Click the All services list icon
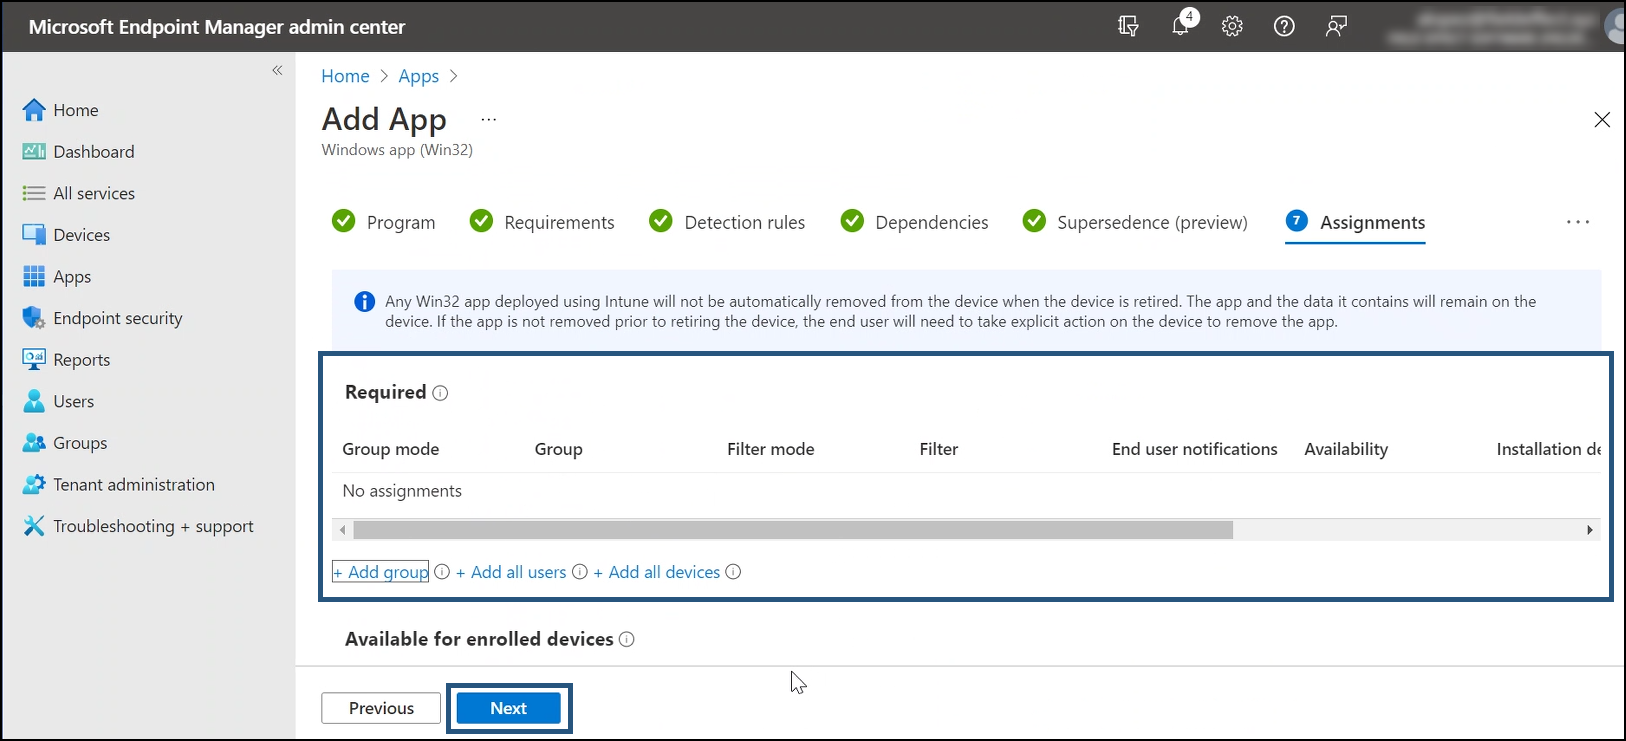Viewport: 1626px width, 741px height. tap(34, 193)
